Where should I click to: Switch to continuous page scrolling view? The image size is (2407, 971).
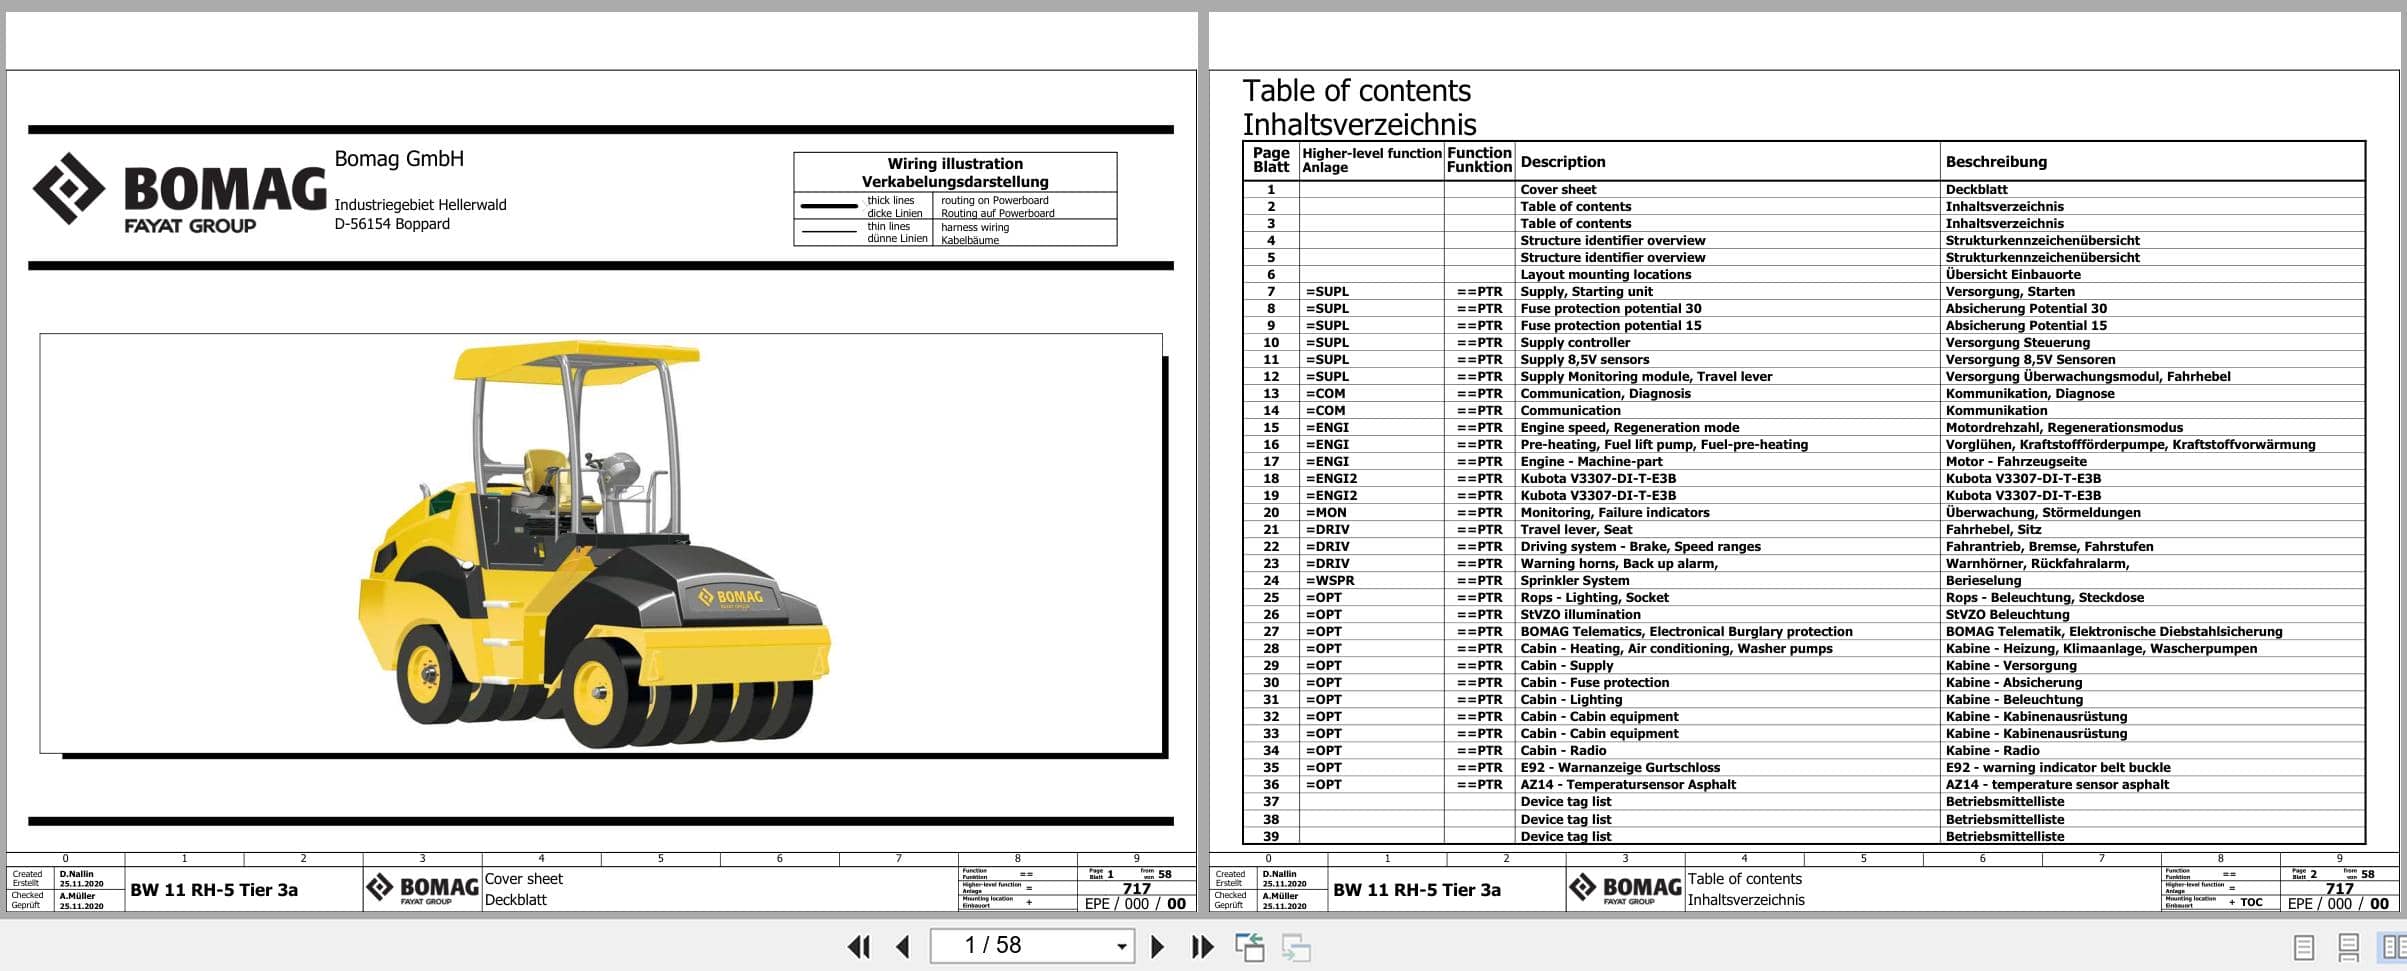click(x=2349, y=946)
